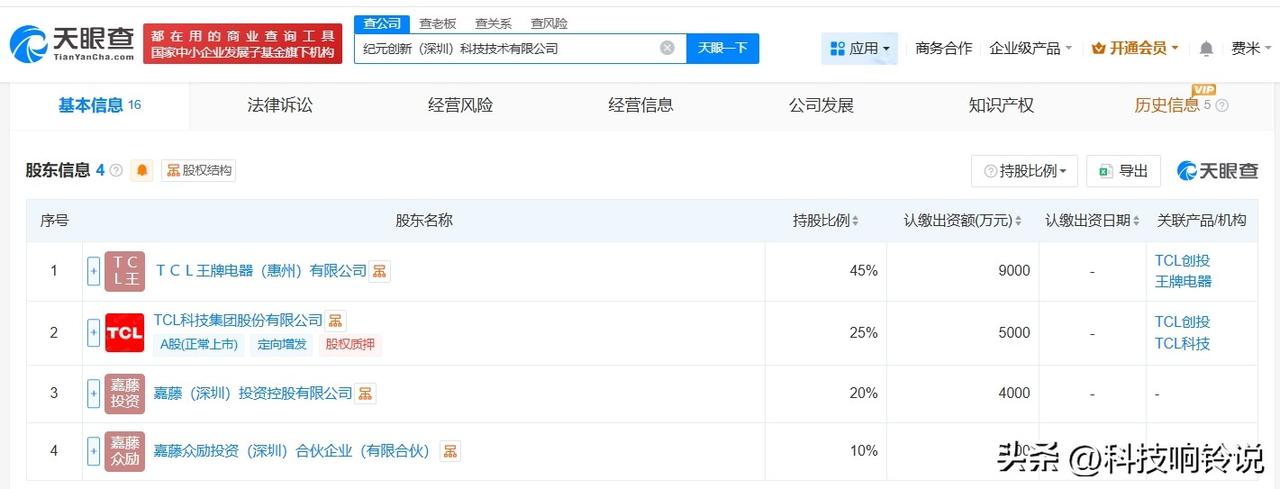Image resolution: width=1280 pixels, height=489 pixels.
Task: Open 嘉藤（深圳）投资控股有限公司 link
Action: pos(253,393)
